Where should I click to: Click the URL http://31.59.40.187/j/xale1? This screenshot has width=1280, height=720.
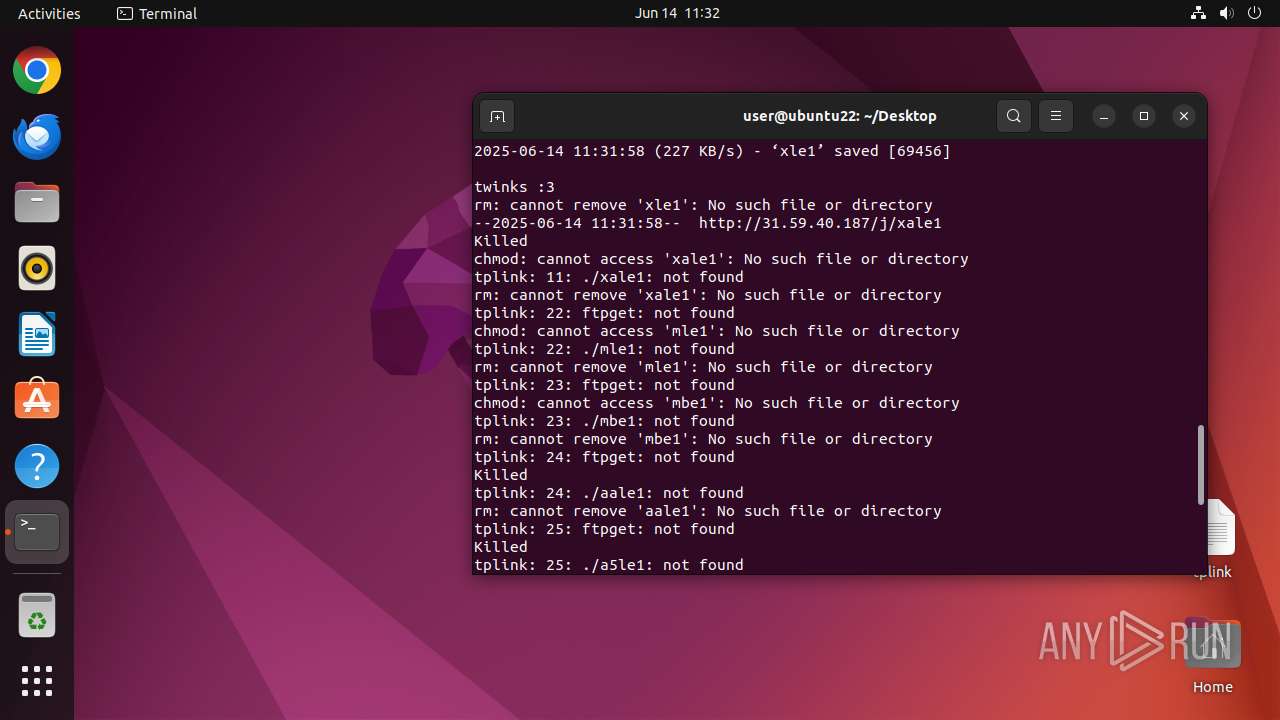(x=820, y=223)
